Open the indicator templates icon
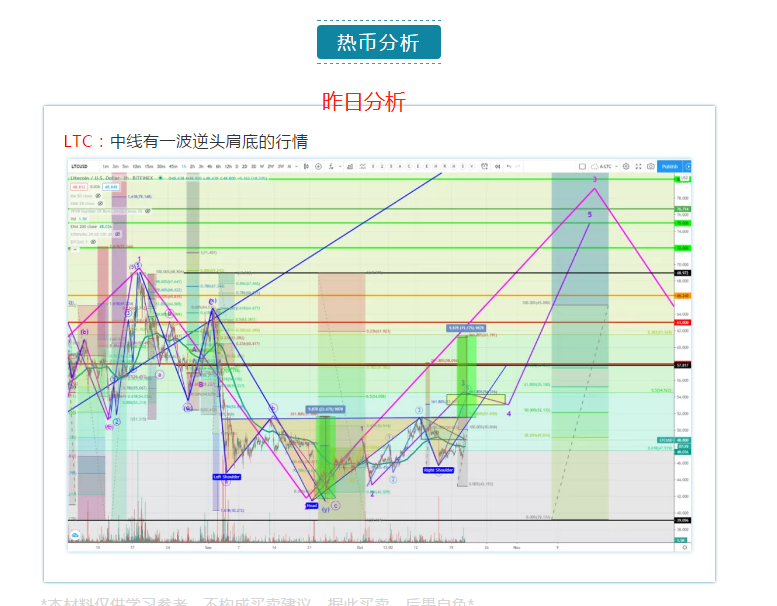Viewport: 777px width, 606px height. pyautogui.click(x=350, y=166)
